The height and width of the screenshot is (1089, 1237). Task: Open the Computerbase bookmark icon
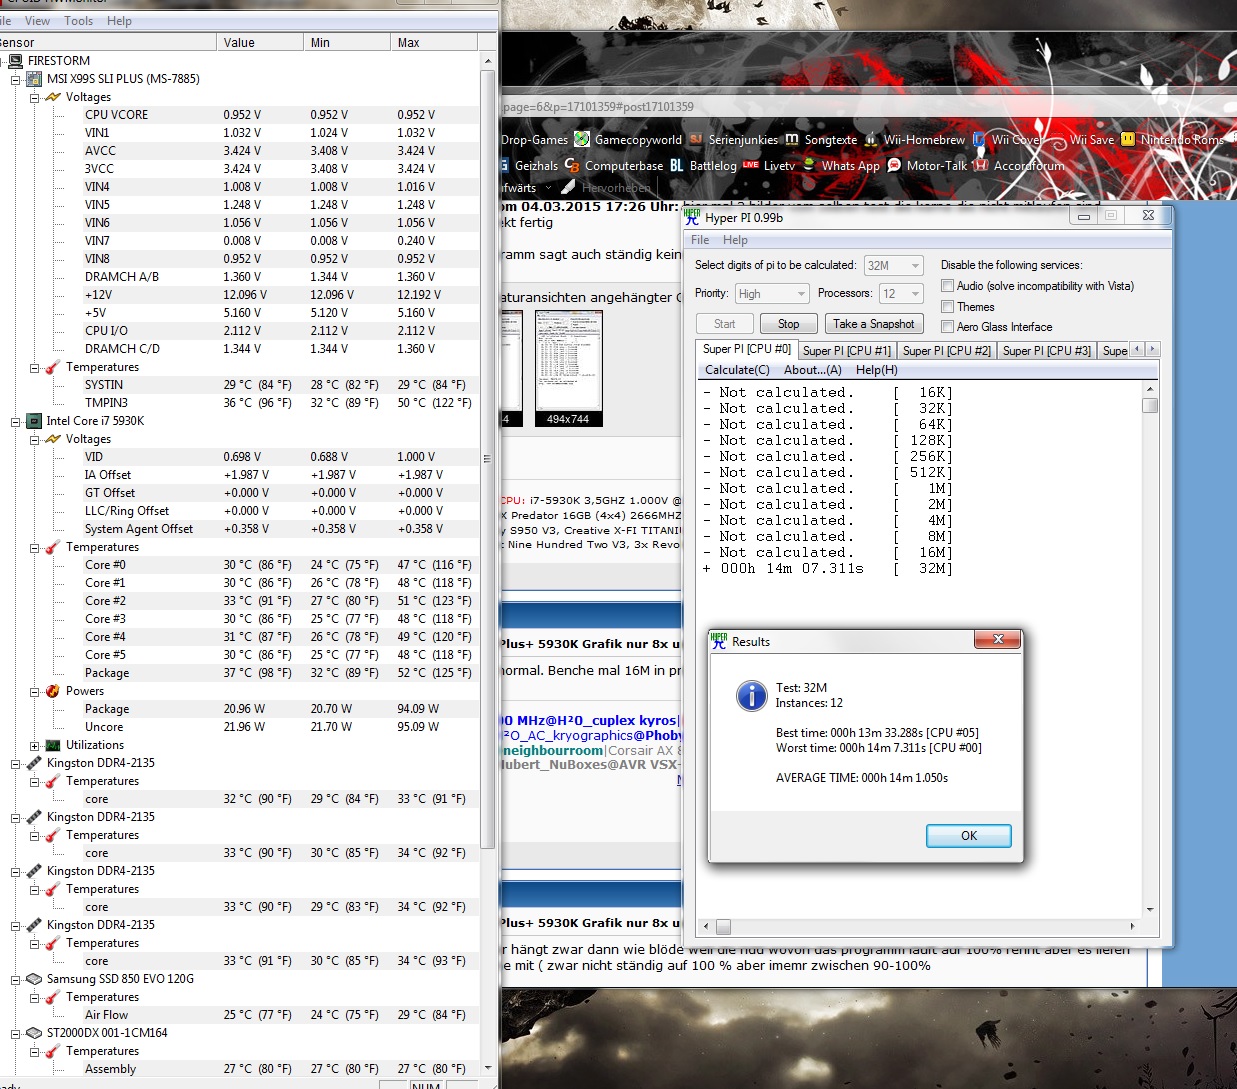(572, 166)
